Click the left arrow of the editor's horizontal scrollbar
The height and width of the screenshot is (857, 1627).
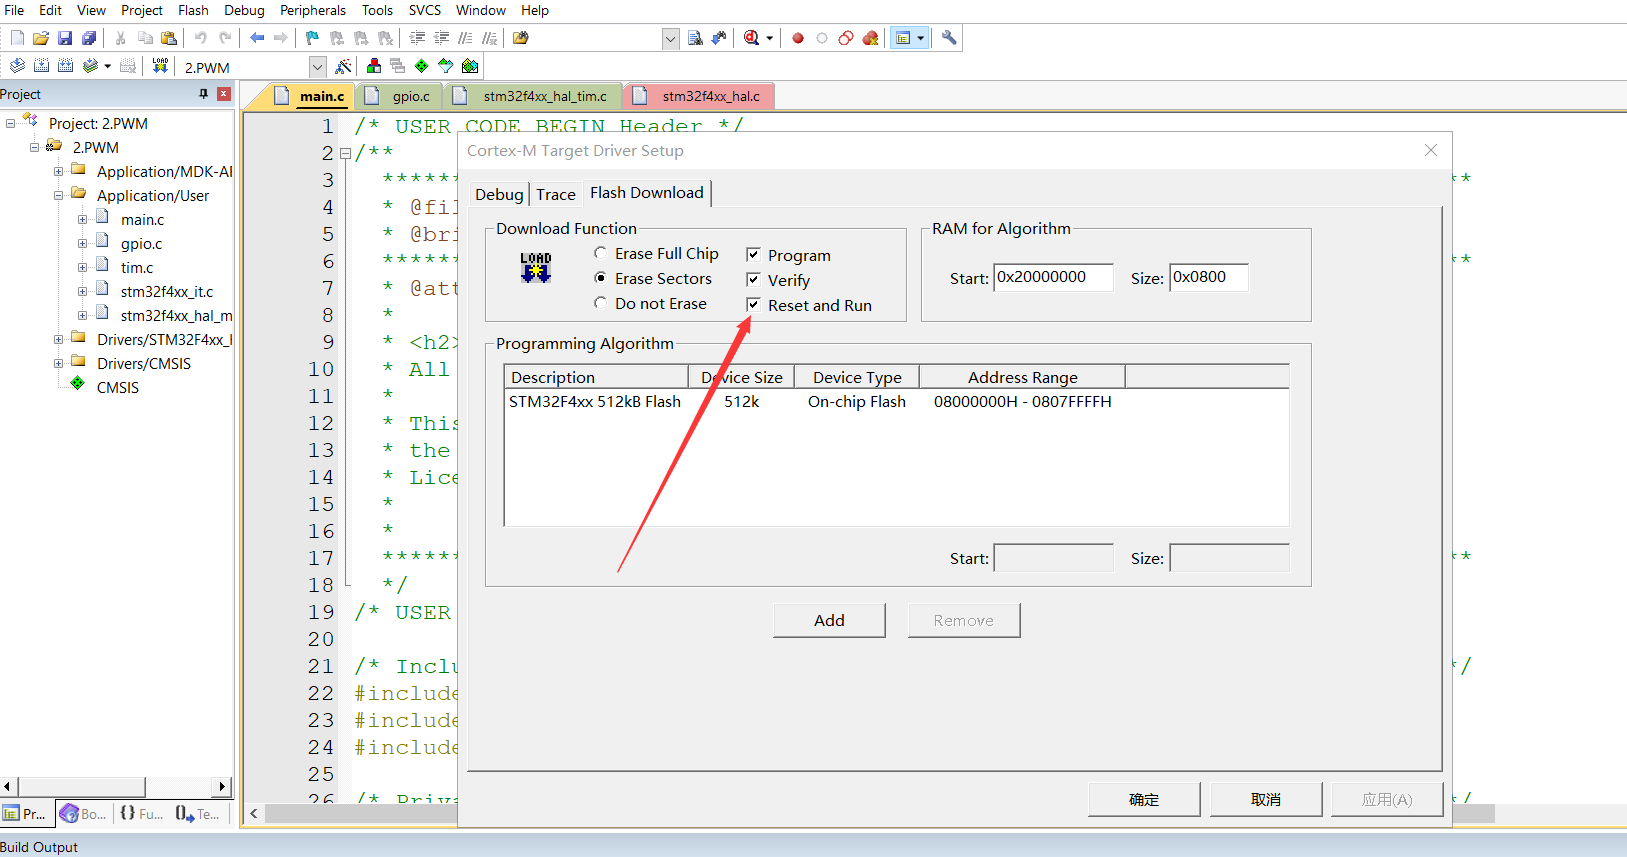click(x=254, y=813)
